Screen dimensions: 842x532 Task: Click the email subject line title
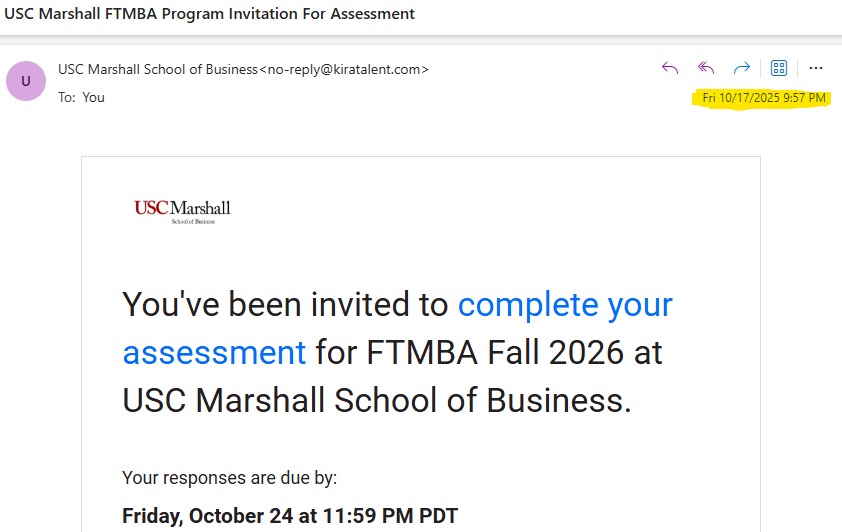210,14
